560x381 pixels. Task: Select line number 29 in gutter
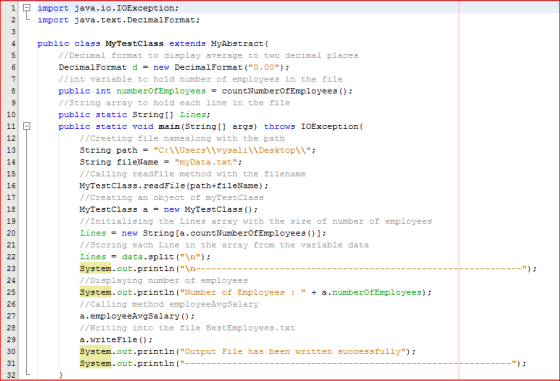[x=11, y=340]
